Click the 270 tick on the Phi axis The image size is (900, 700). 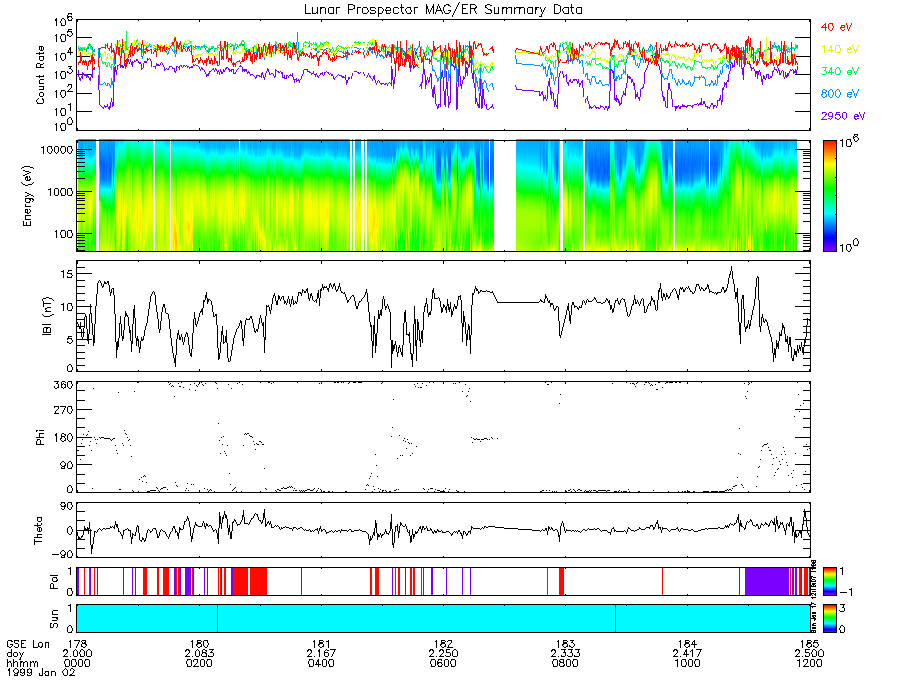63,410
